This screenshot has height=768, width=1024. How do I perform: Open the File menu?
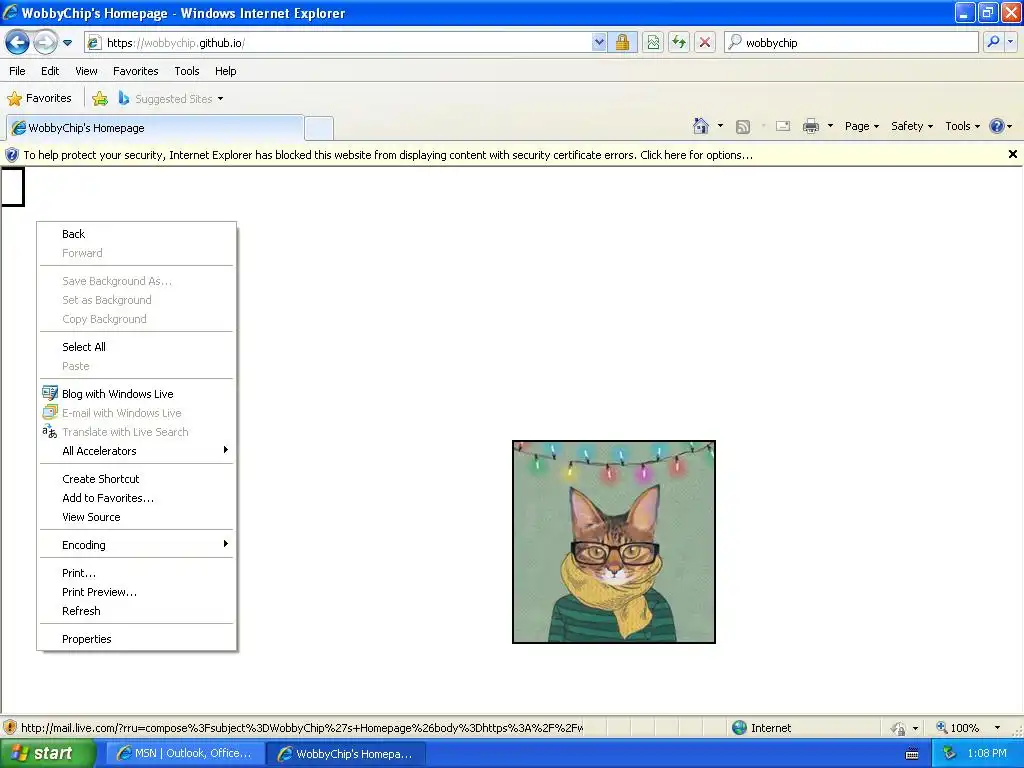point(17,71)
